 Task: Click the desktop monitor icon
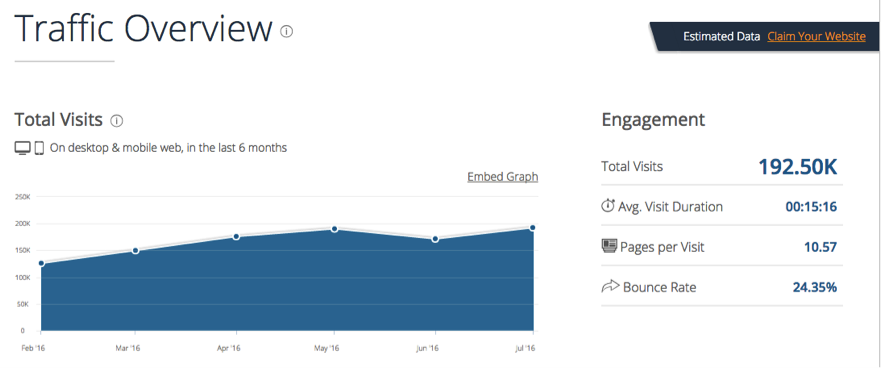point(22,148)
